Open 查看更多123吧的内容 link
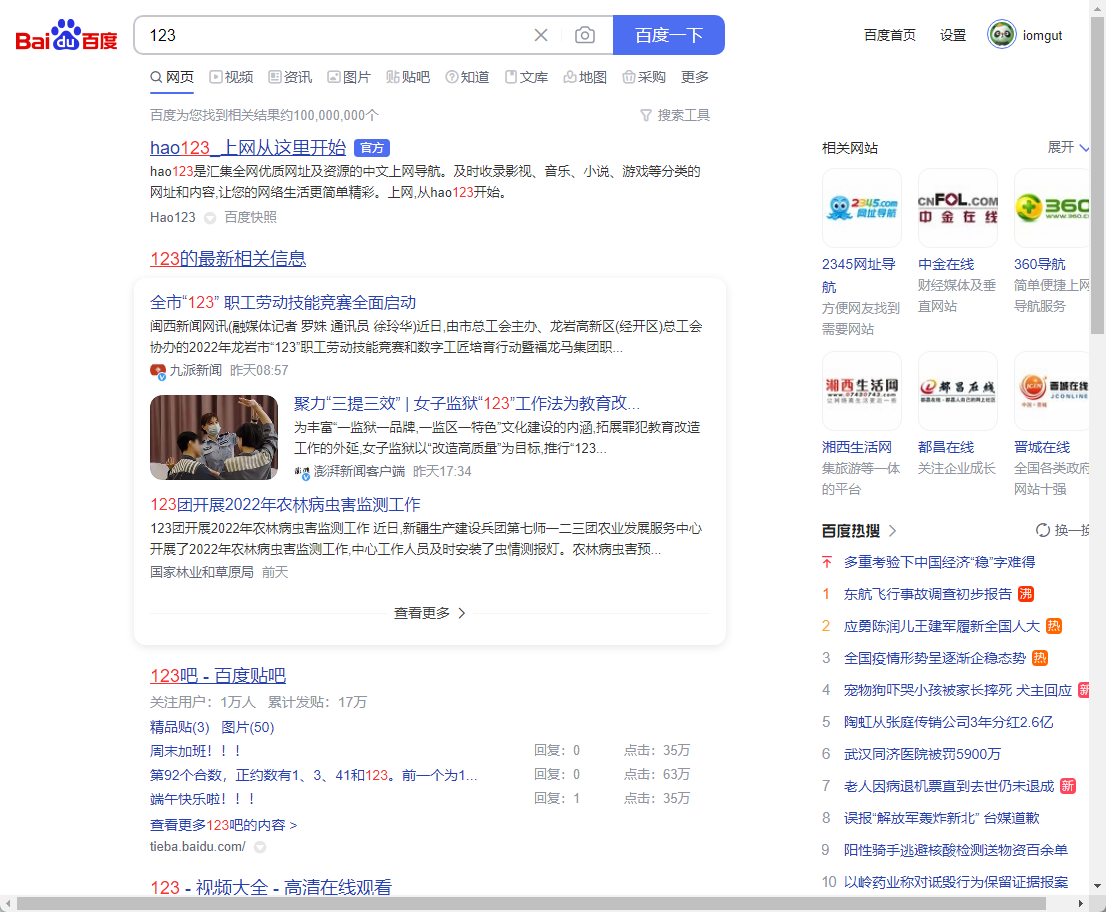 (x=224, y=825)
